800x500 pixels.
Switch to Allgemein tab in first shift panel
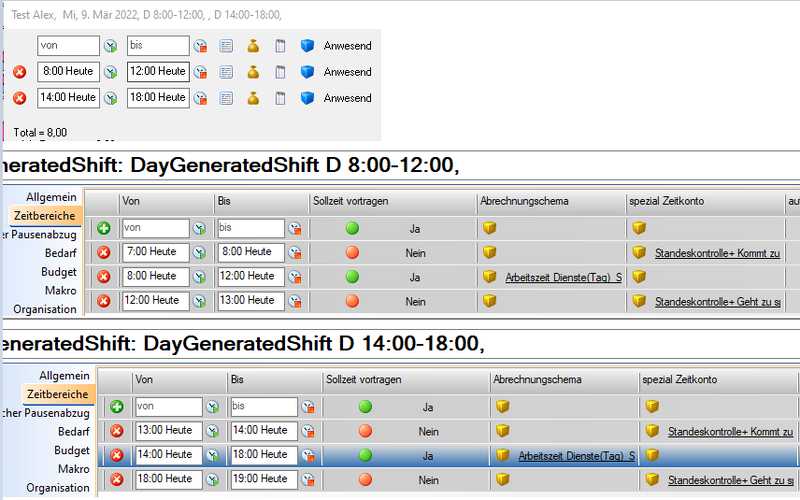(52, 198)
